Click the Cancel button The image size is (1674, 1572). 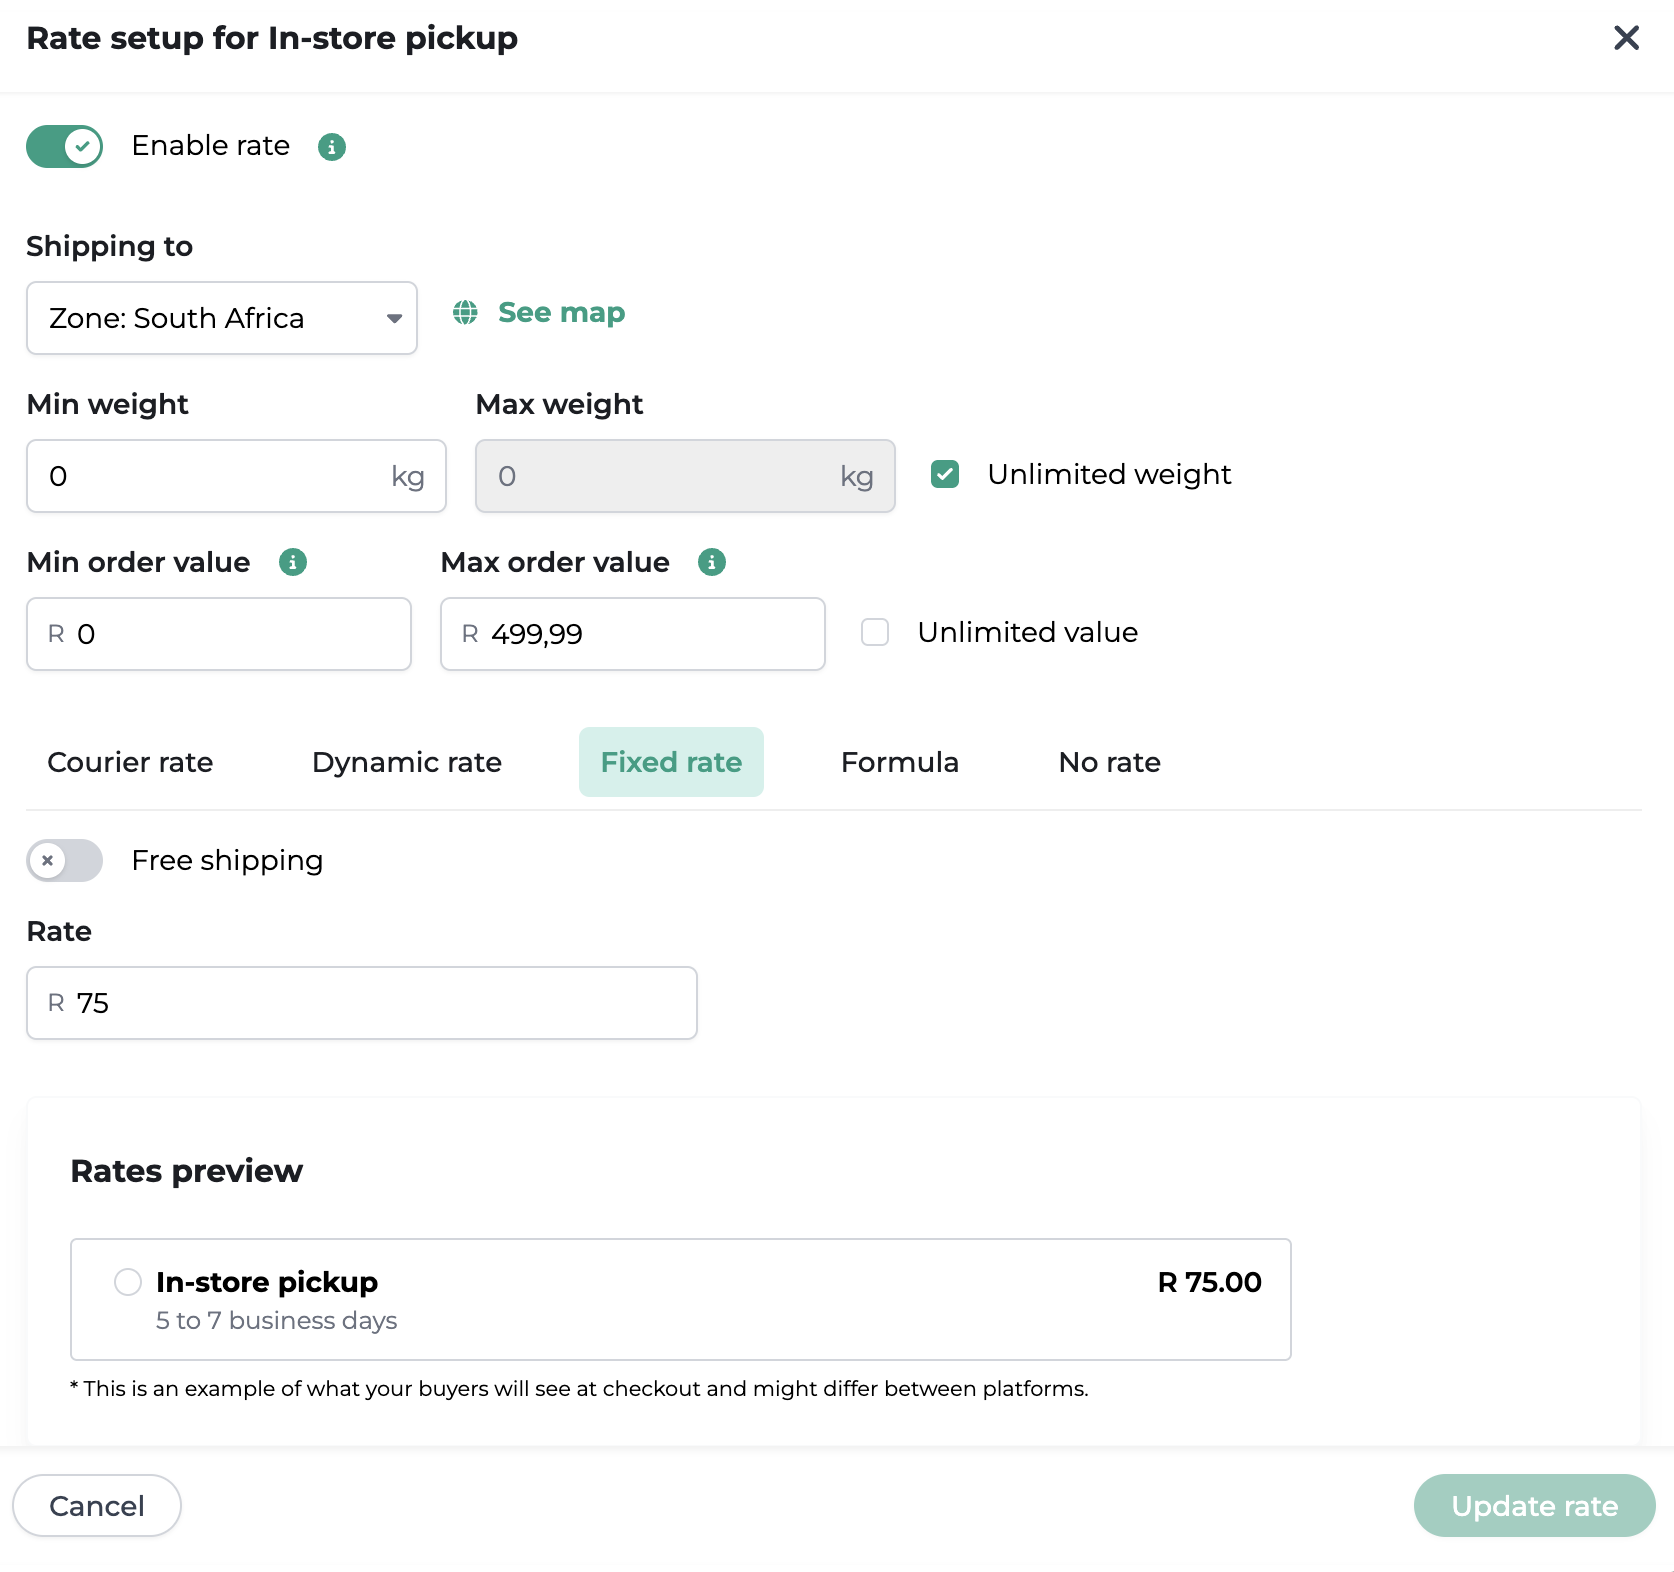point(97,1505)
